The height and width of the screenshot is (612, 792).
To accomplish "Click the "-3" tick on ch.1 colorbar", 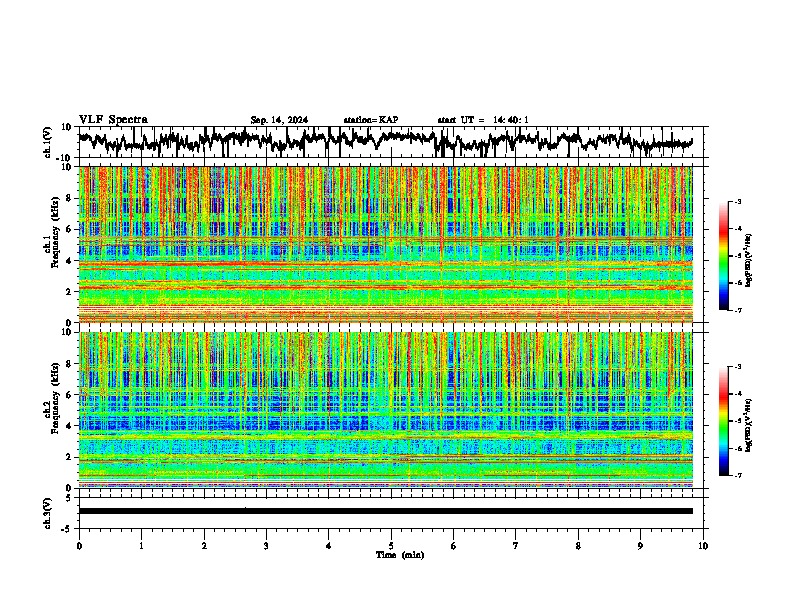I will point(737,201).
